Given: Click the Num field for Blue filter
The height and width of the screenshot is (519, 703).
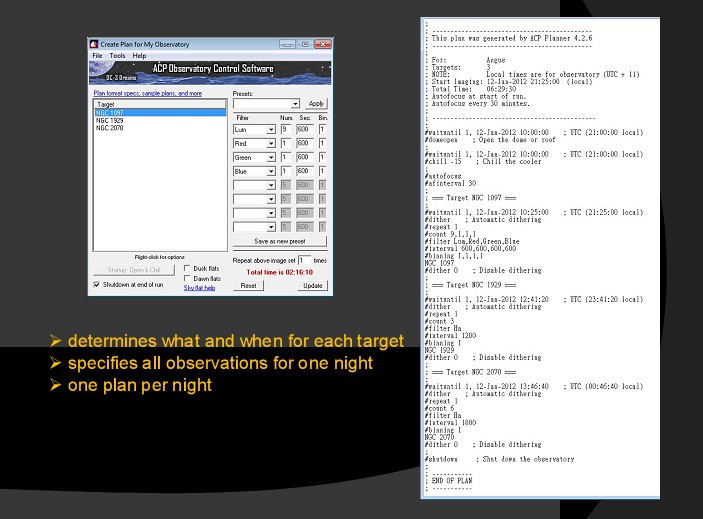Looking at the screenshot, I should 286,171.
